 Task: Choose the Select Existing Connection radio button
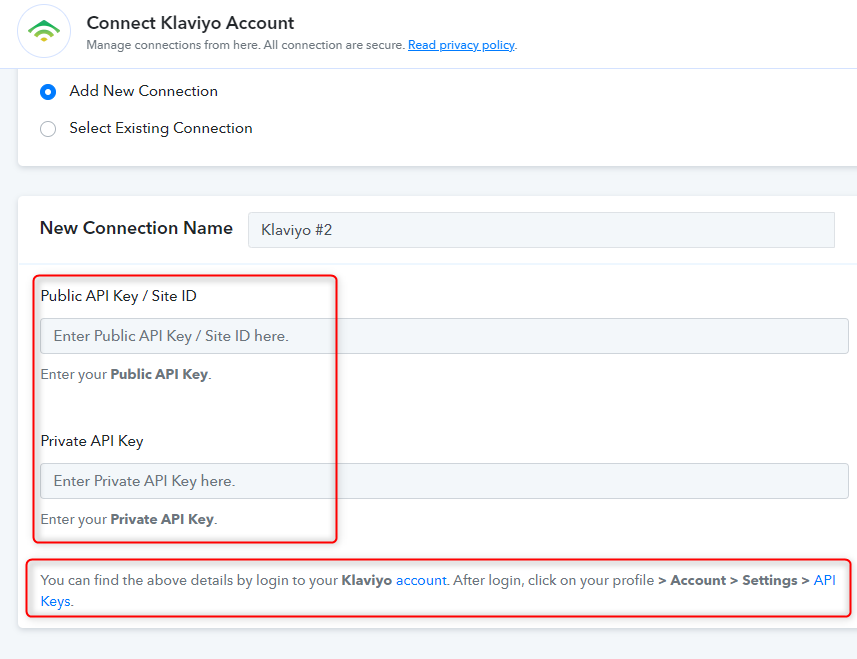[48, 129]
